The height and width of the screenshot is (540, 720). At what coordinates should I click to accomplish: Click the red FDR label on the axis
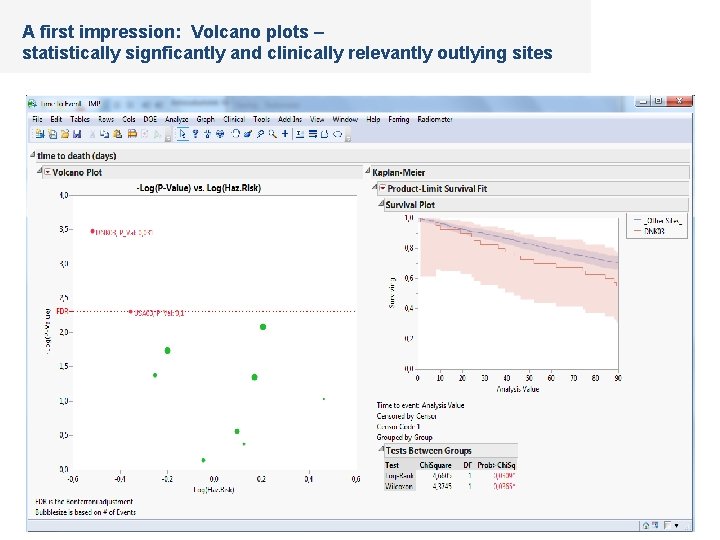click(x=62, y=311)
